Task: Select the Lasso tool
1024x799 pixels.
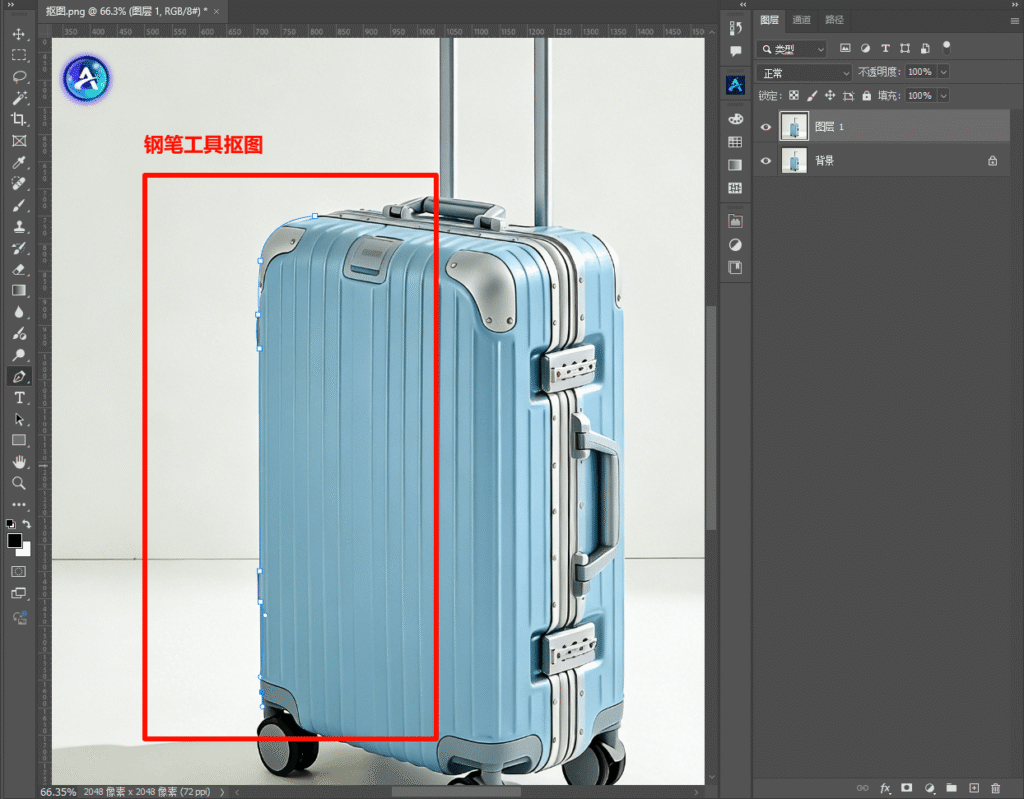Action: coord(19,76)
